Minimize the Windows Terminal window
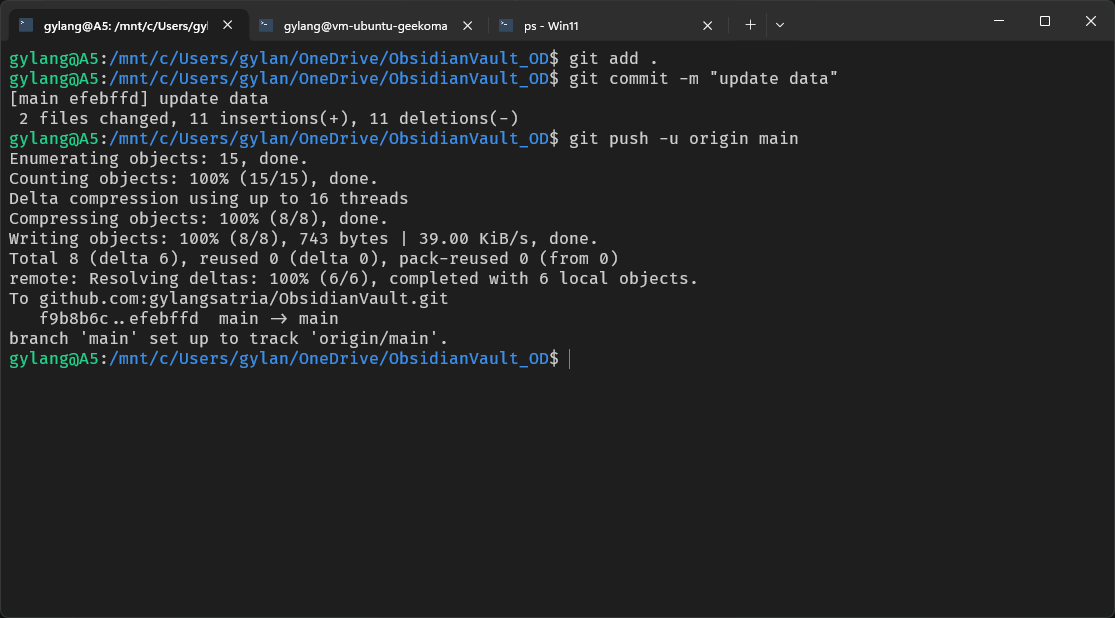This screenshot has width=1115, height=618. point(998,21)
